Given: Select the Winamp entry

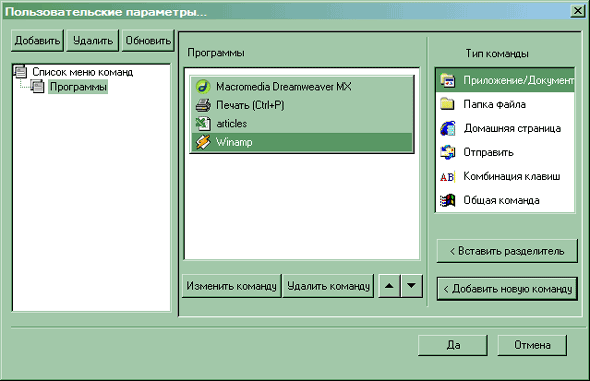Looking at the screenshot, I should (x=302, y=142).
